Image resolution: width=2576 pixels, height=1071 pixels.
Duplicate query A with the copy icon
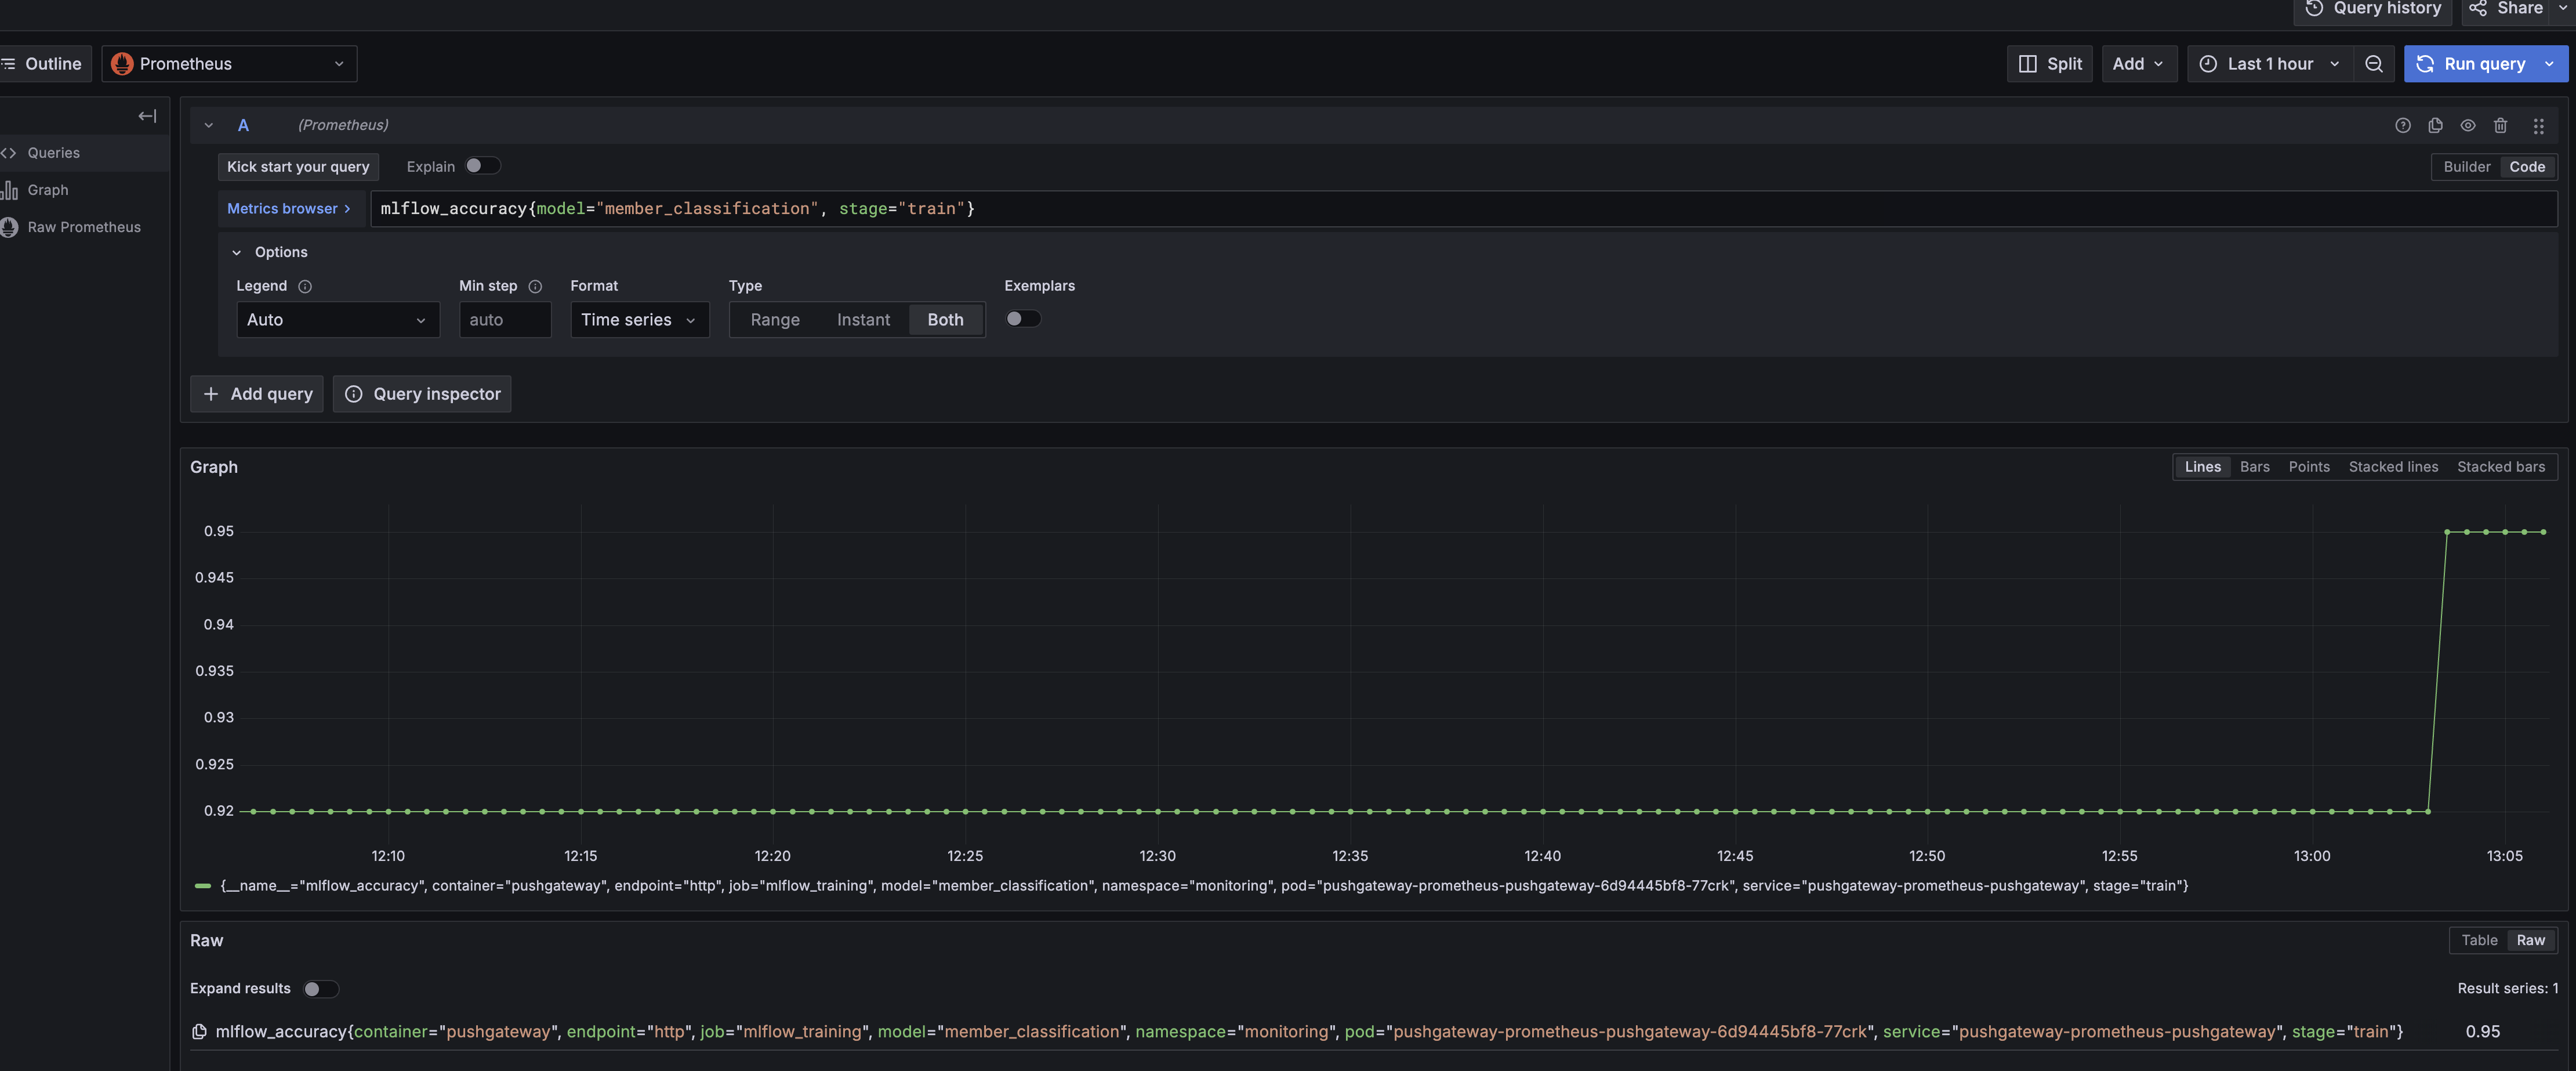pos(2435,125)
